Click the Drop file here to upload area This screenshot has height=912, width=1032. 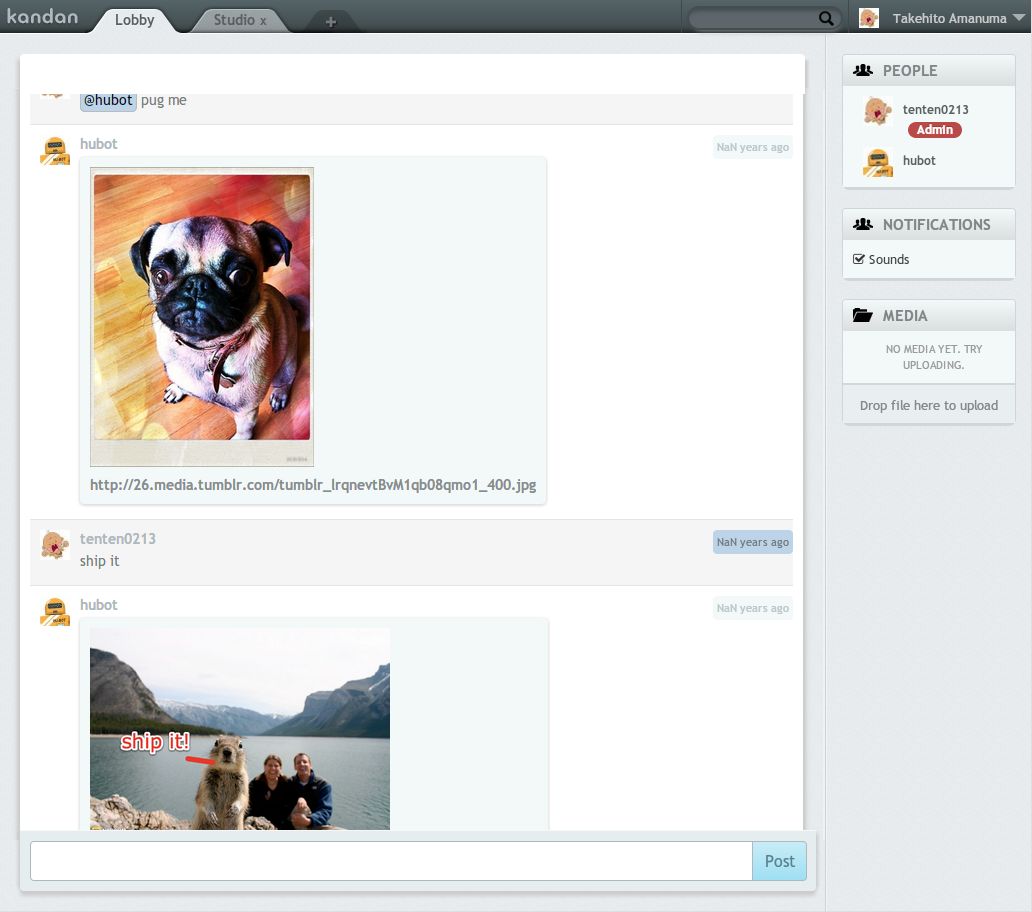point(928,405)
